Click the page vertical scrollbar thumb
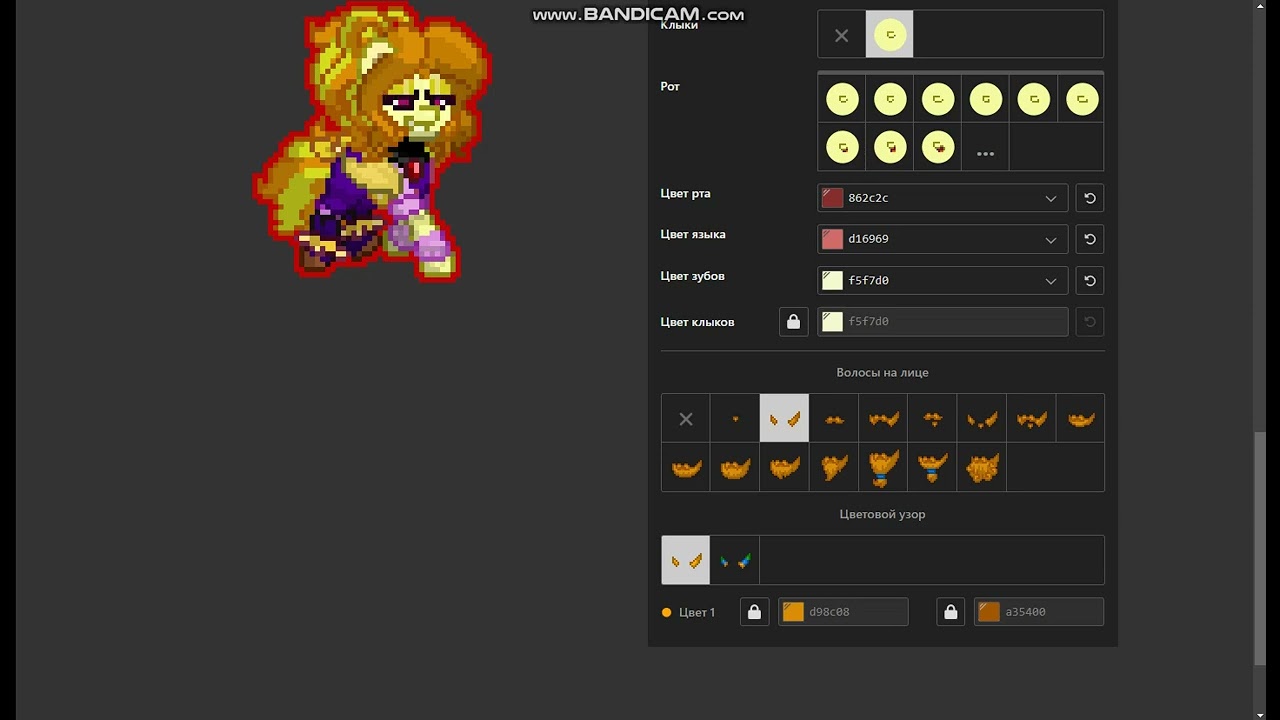Image resolution: width=1280 pixels, height=720 pixels. (x=1259, y=548)
